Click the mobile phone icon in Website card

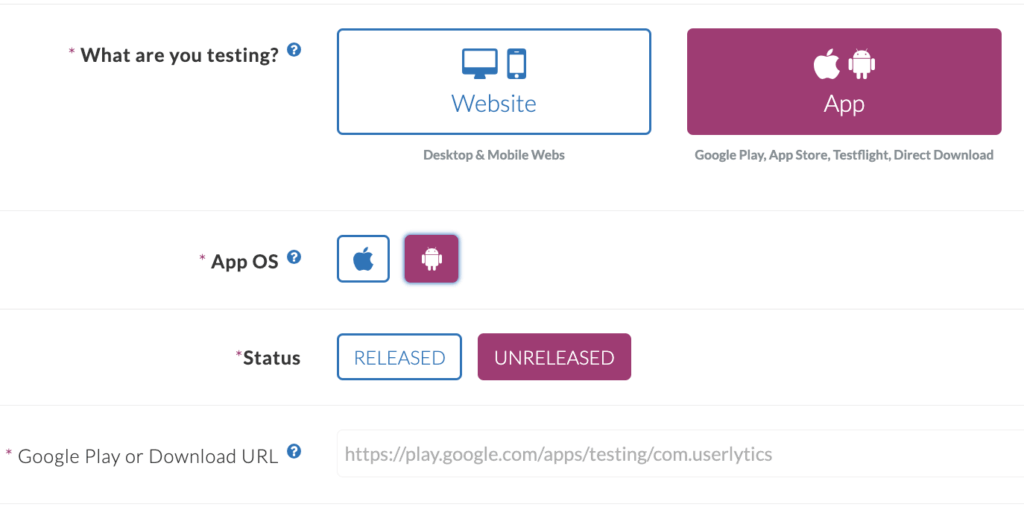517,63
